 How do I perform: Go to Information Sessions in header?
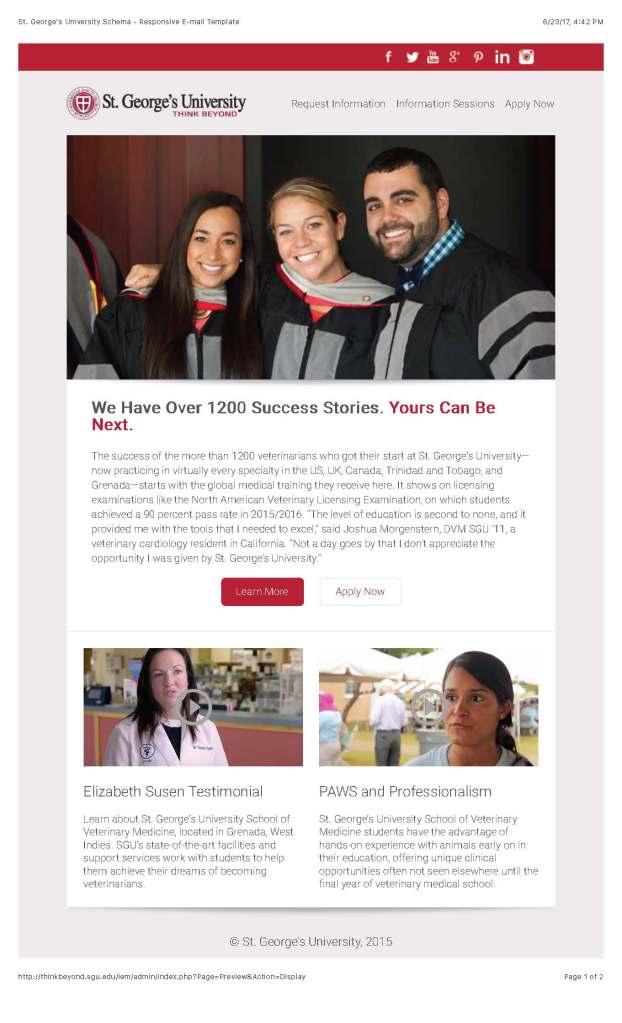point(445,104)
